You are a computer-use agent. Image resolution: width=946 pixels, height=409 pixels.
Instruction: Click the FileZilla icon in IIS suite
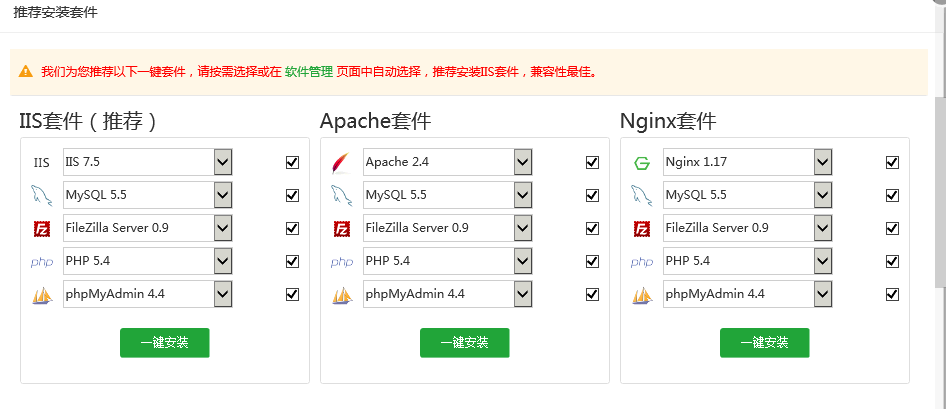tap(42, 229)
